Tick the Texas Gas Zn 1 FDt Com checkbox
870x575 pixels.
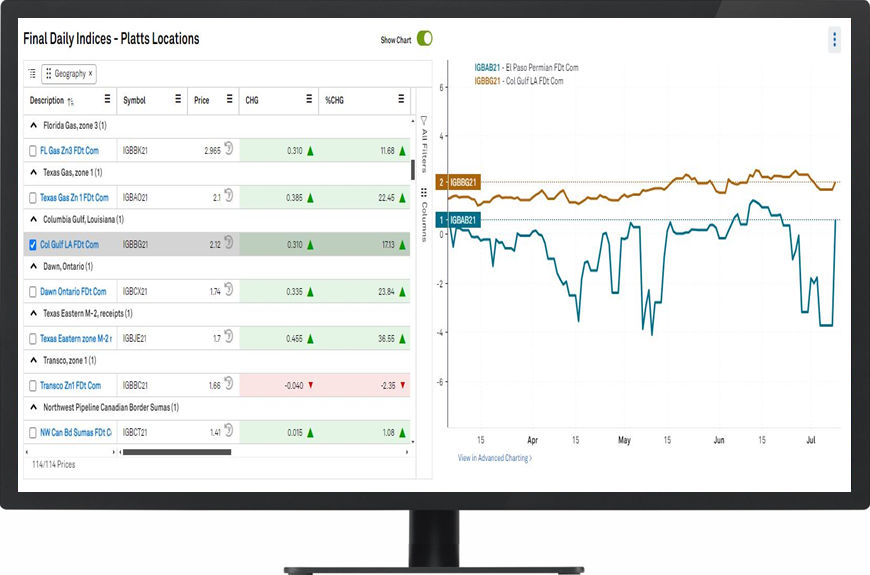33,198
